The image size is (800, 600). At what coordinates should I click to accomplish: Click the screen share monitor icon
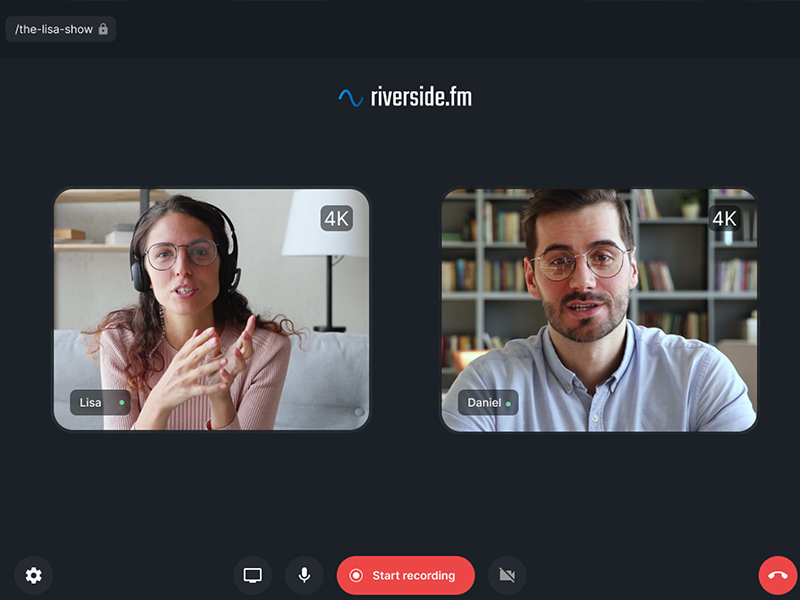[x=253, y=575]
